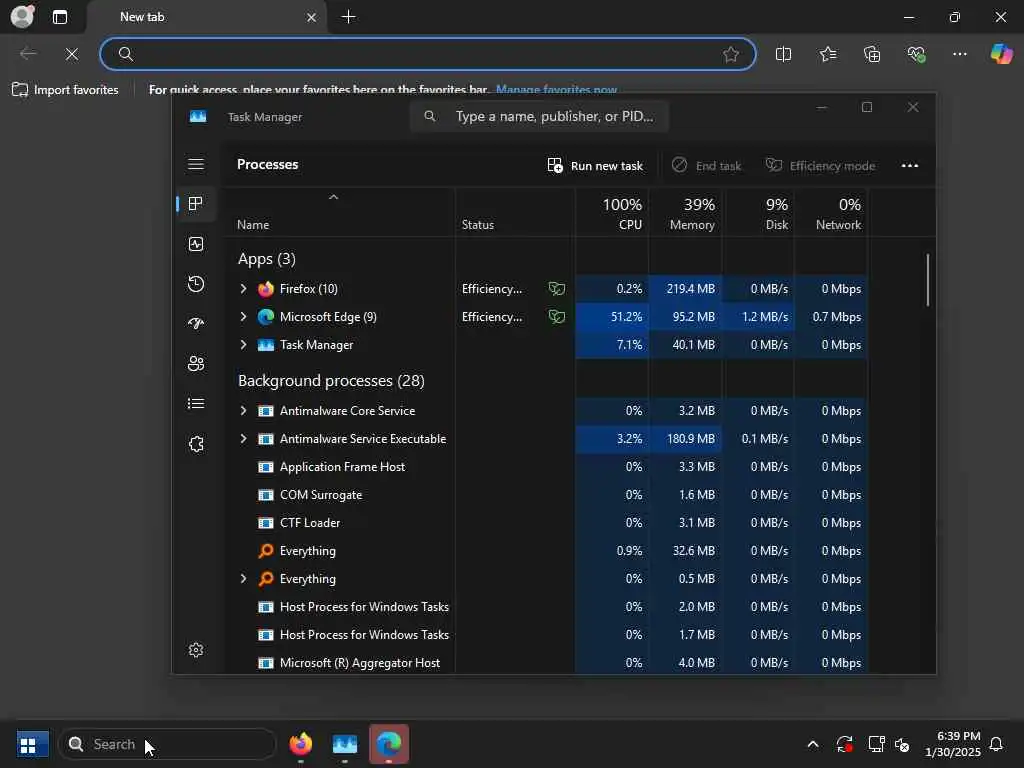Click the Microsoft Edge process icon
Viewport: 1024px width, 768px height.
tap(266, 317)
